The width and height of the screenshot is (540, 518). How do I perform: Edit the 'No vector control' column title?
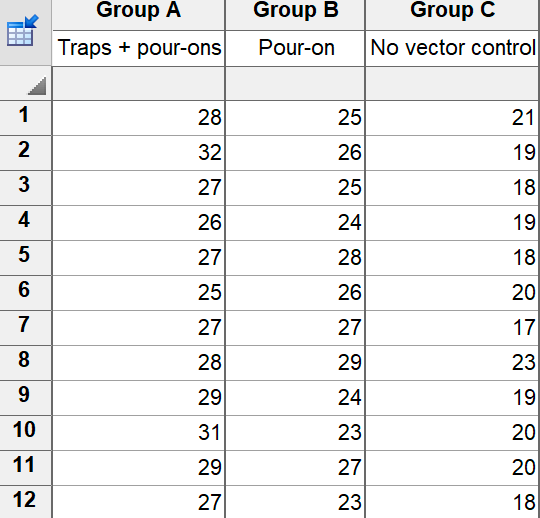(452, 48)
